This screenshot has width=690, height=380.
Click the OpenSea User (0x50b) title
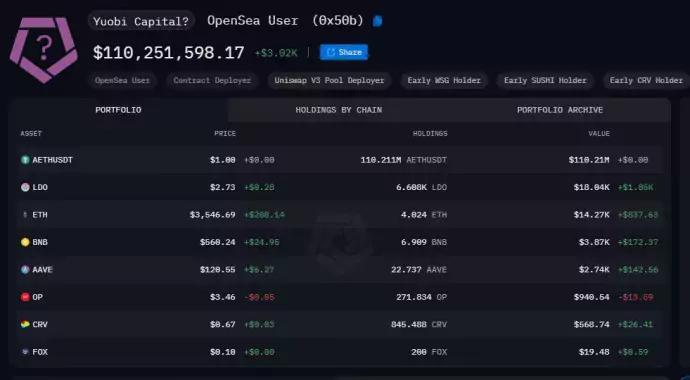click(x=285, y=21)
